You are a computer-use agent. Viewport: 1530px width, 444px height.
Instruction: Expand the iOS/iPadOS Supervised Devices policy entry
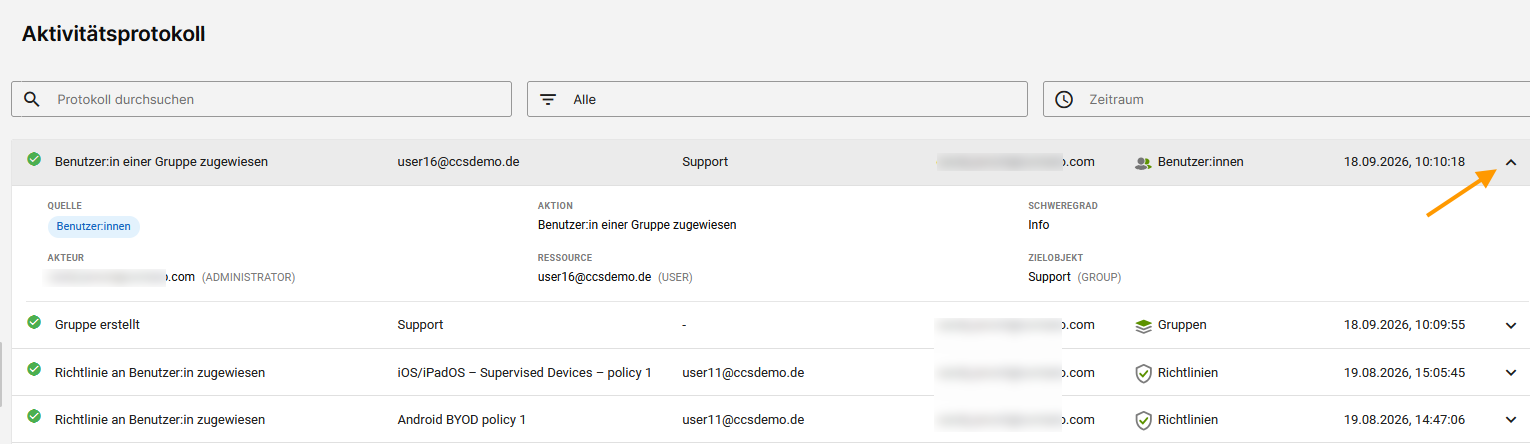tap(1511, 373)
